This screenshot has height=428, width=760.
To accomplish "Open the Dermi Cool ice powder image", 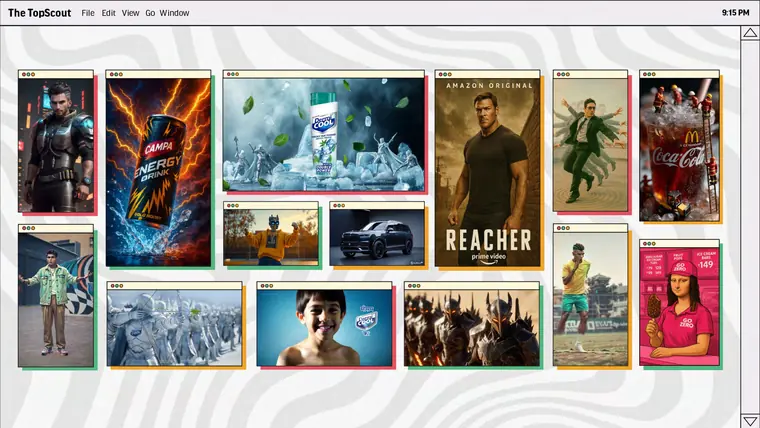I will [323, 135].
